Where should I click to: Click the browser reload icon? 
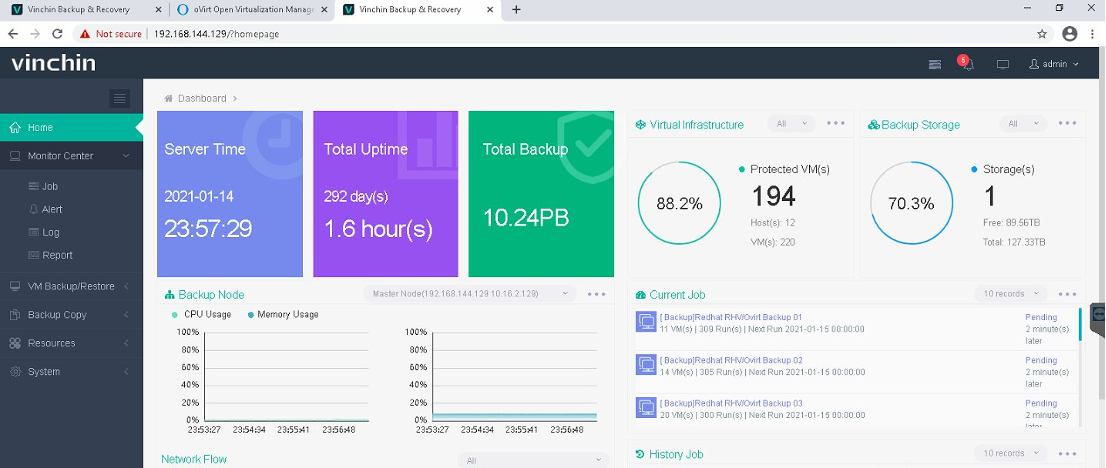point(58,34)
